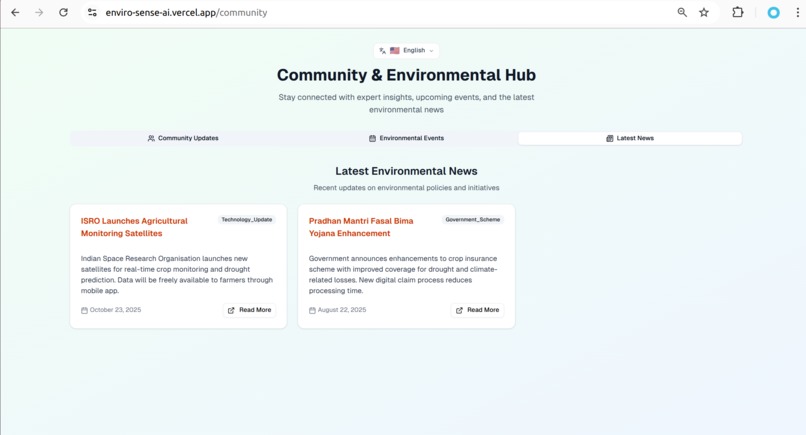Click external-link icon in Fasal Bima card
The height and width of the screenshot is (435, 806).
460,310
